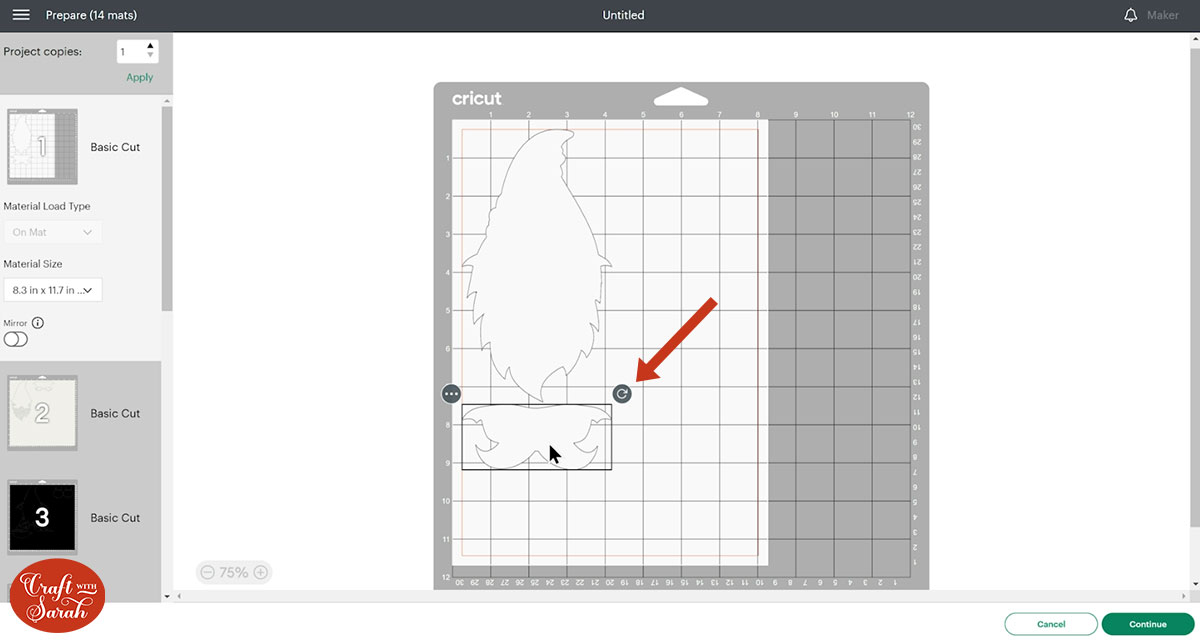Viewport: 1200px width, 643px height.
Task: Zoom in with the plus icon
Action: (260, 573)
